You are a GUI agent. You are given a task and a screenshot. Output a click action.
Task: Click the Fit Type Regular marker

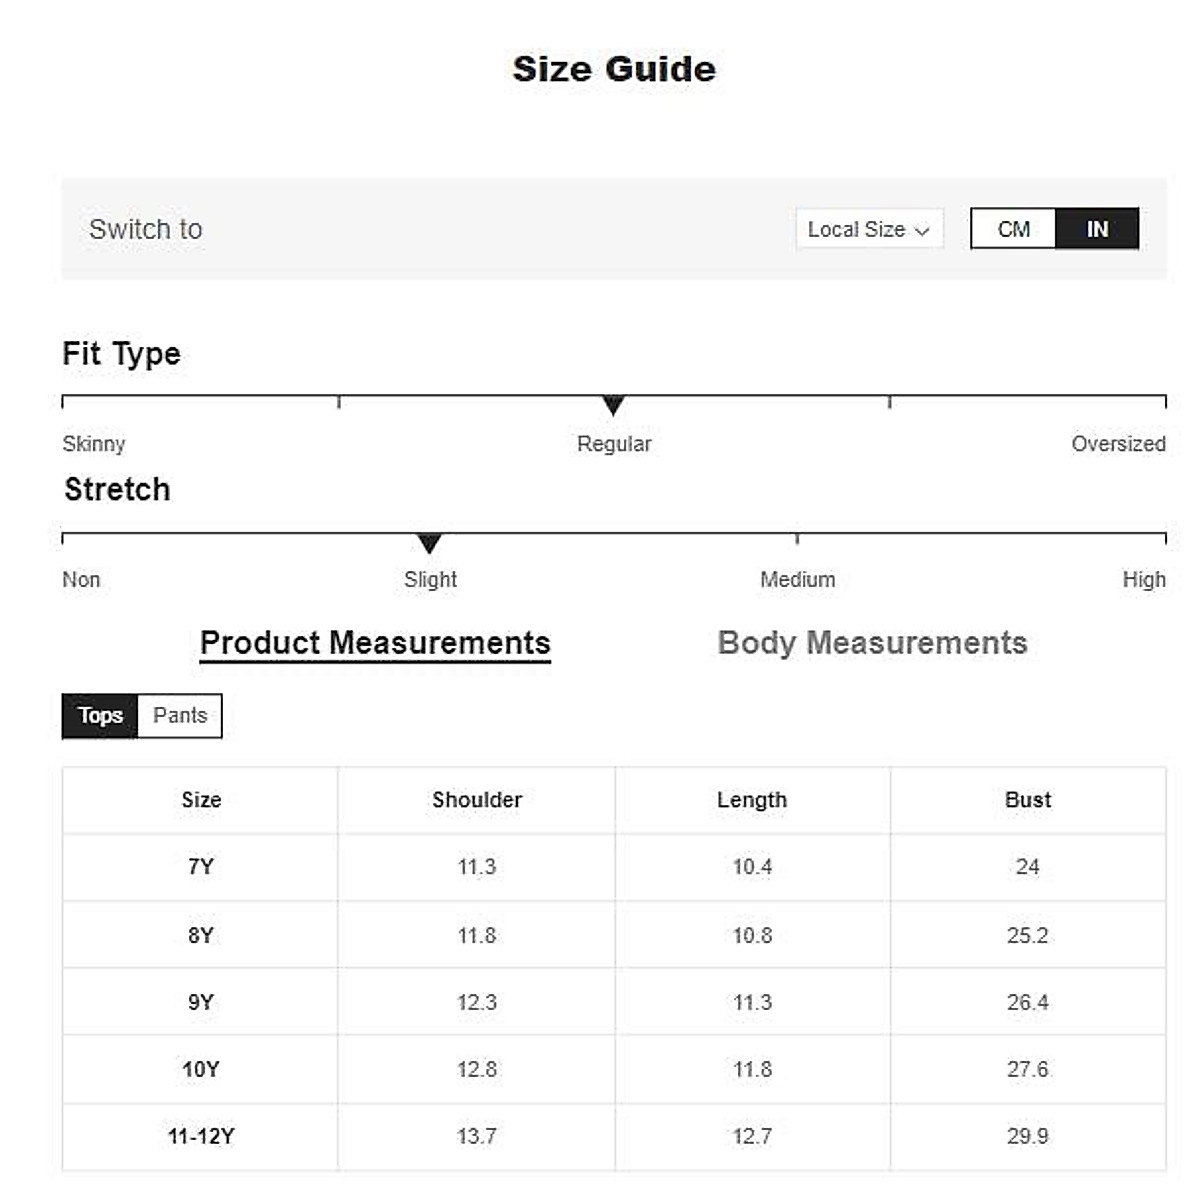(x=613, y=405)
